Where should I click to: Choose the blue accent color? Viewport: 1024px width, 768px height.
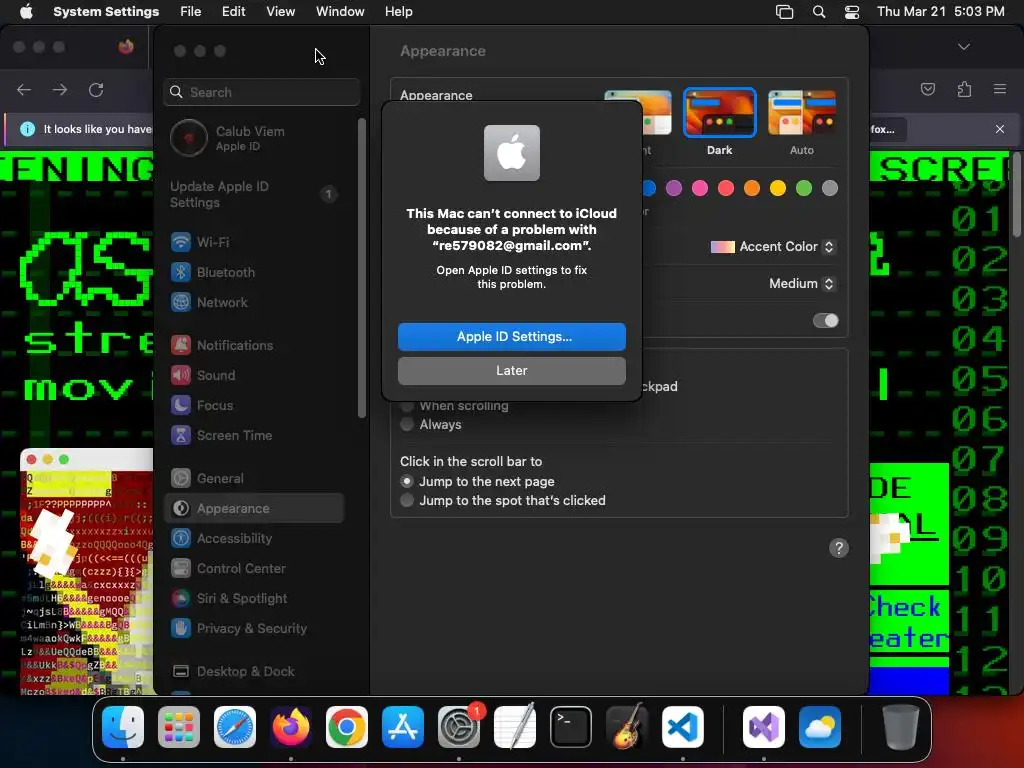[648, 189]
